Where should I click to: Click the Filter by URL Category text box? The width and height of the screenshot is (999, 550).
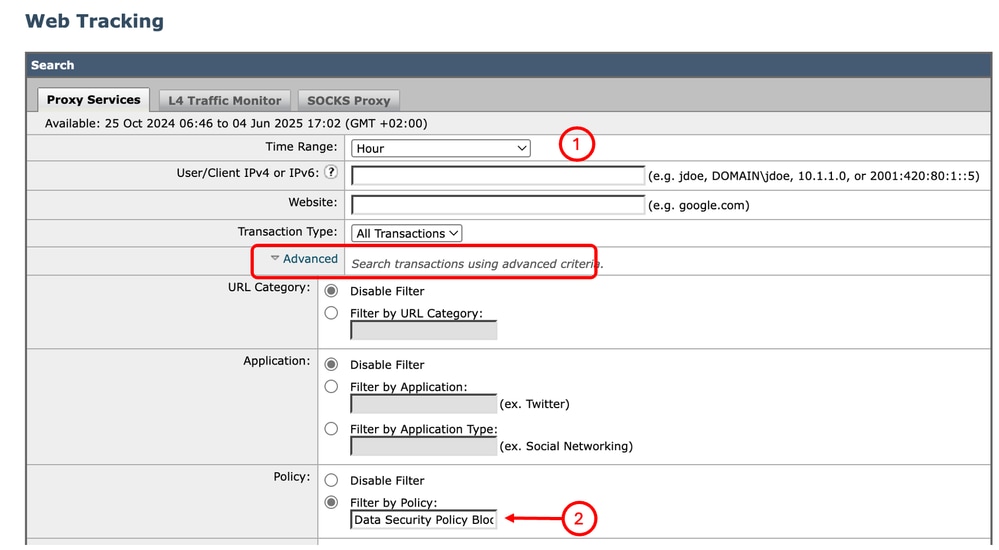coord(424,330)
